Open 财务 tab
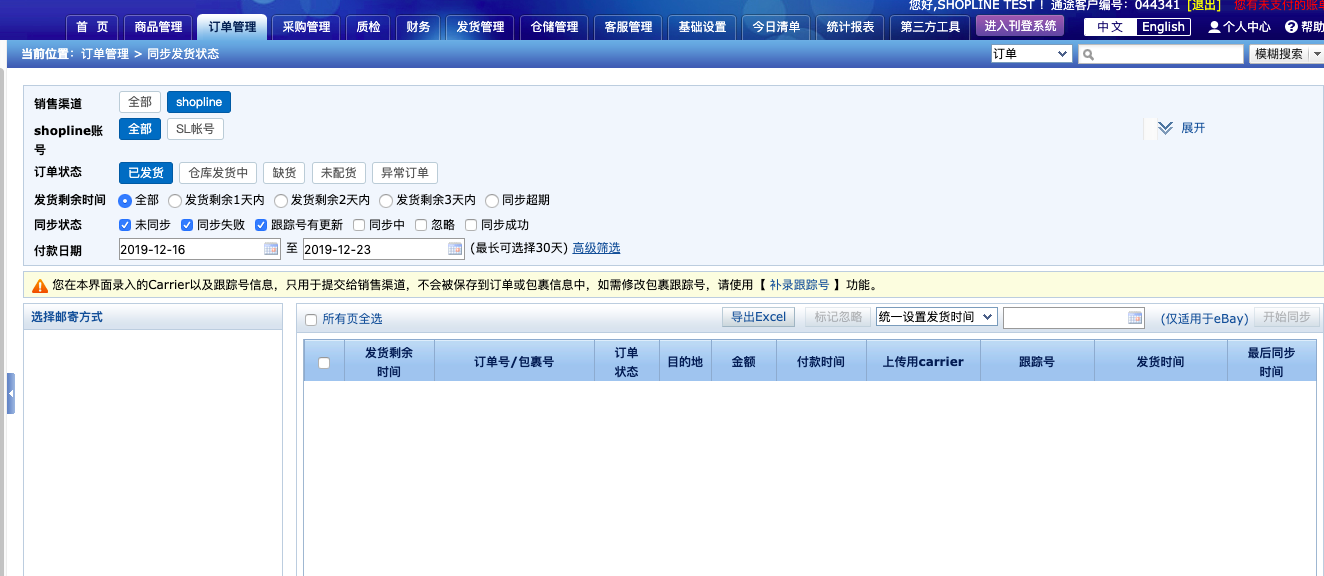Image resolution: width=1324 pixels, height=576 pixels. (x=418, y=27)
